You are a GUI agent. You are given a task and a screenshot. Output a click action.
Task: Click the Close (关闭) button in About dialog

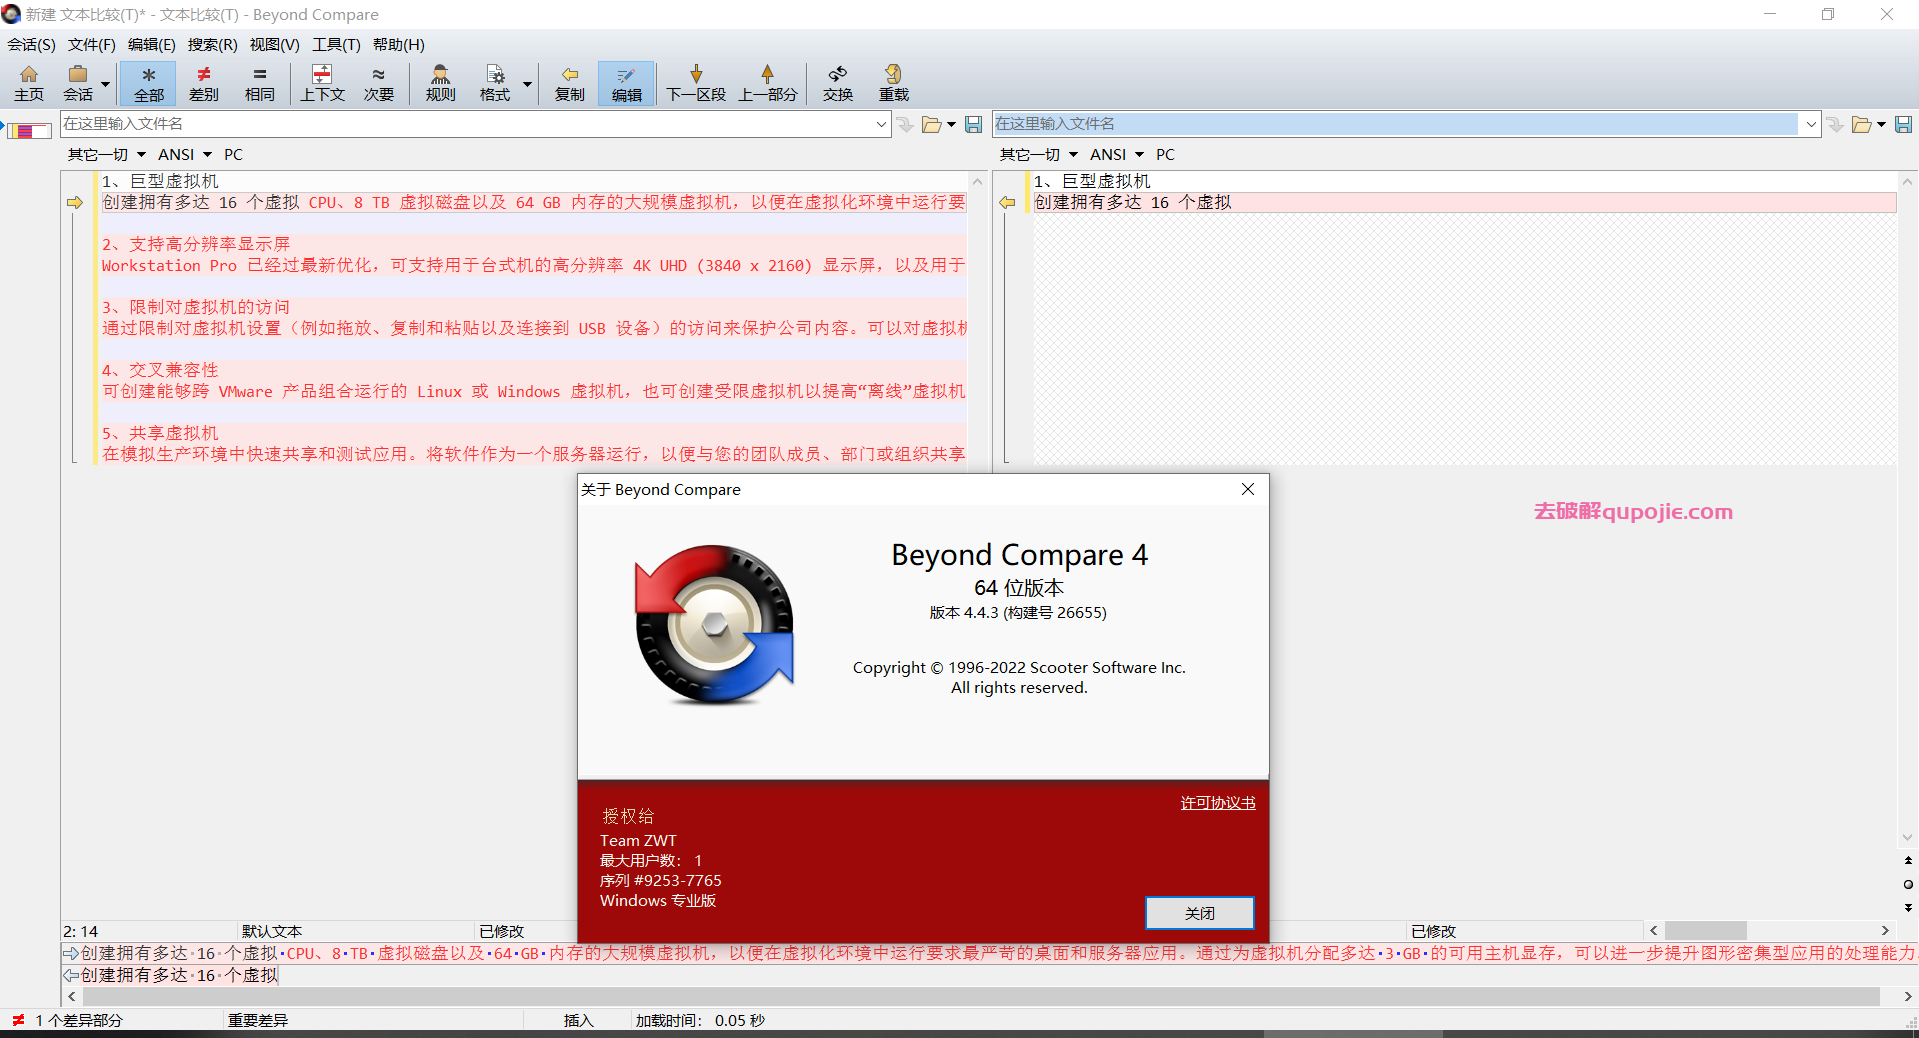pyautogui.click(x=1199, y=912)
